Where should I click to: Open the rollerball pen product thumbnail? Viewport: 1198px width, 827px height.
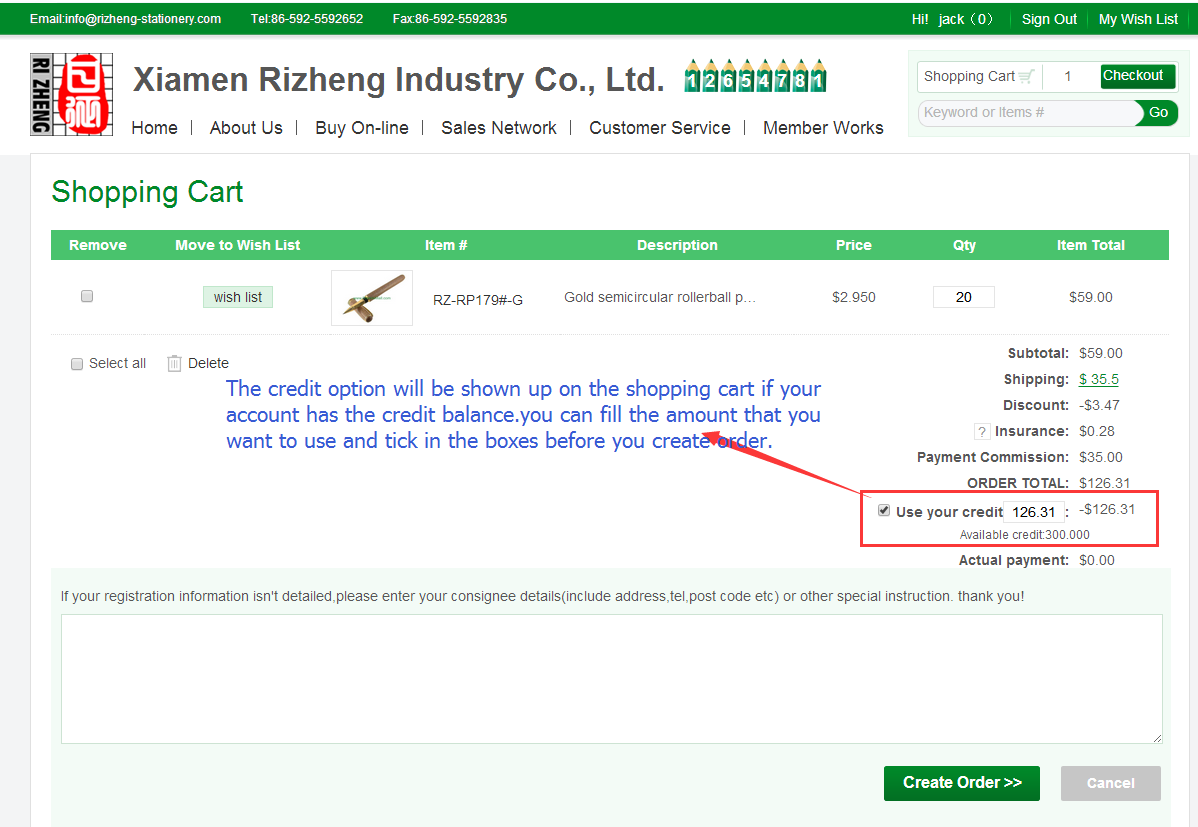pyautogui.click(x=372, y=298)
